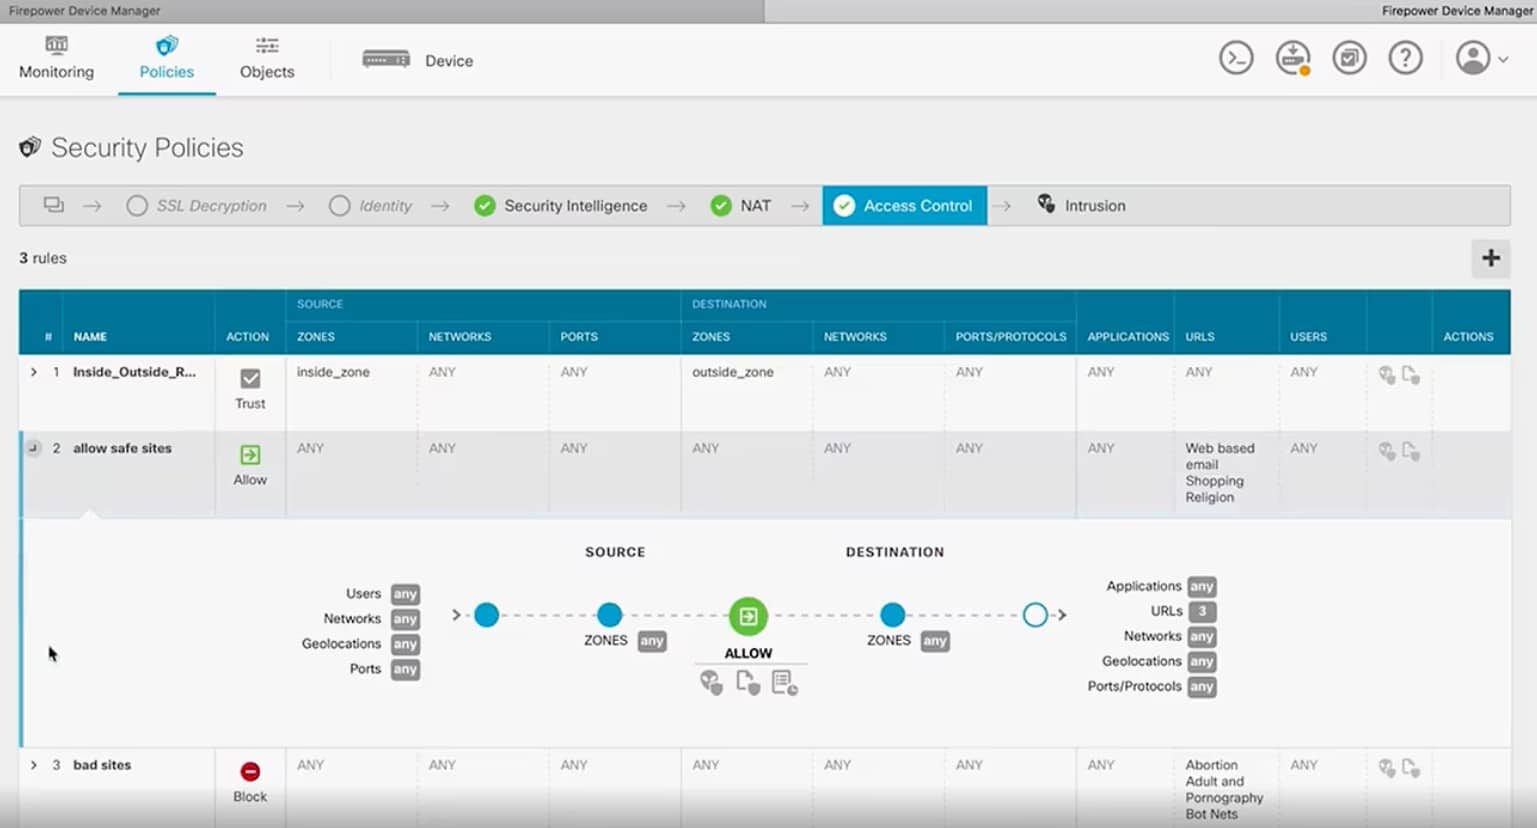Click file policy icon in bad sites row
The width and height of the screenshot is (1537, 828).
click(1411, 768)
